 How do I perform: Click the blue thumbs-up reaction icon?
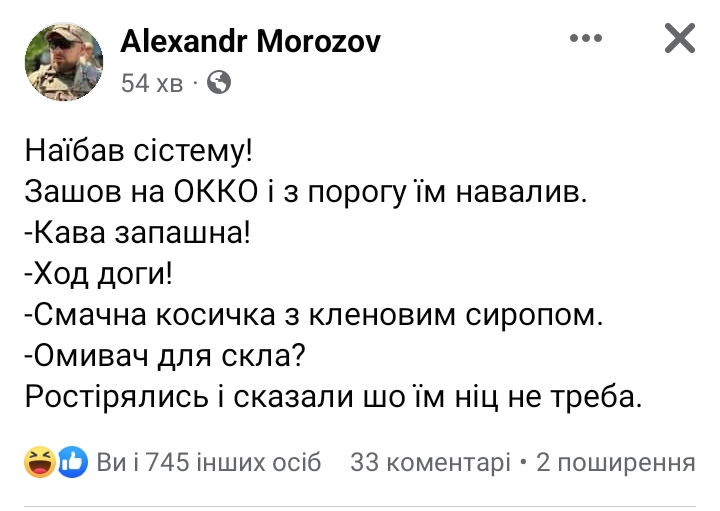tap(71, 462)
